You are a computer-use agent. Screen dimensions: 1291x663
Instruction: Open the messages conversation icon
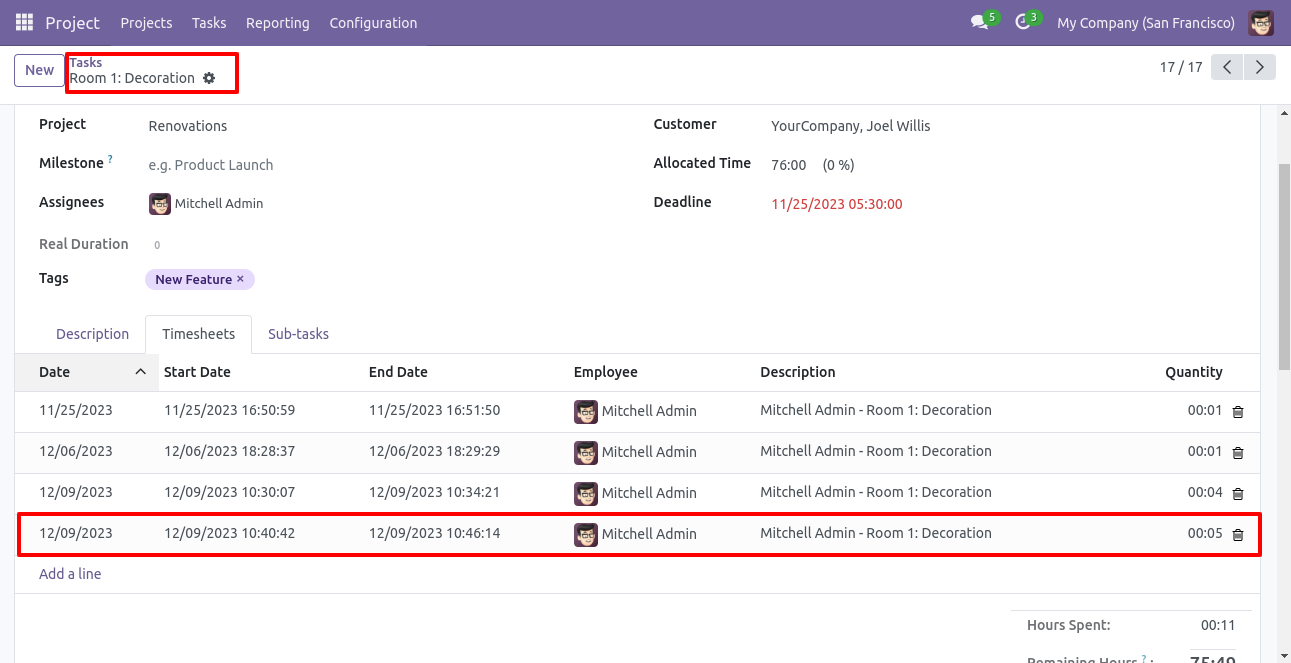(x=979, y=22)
